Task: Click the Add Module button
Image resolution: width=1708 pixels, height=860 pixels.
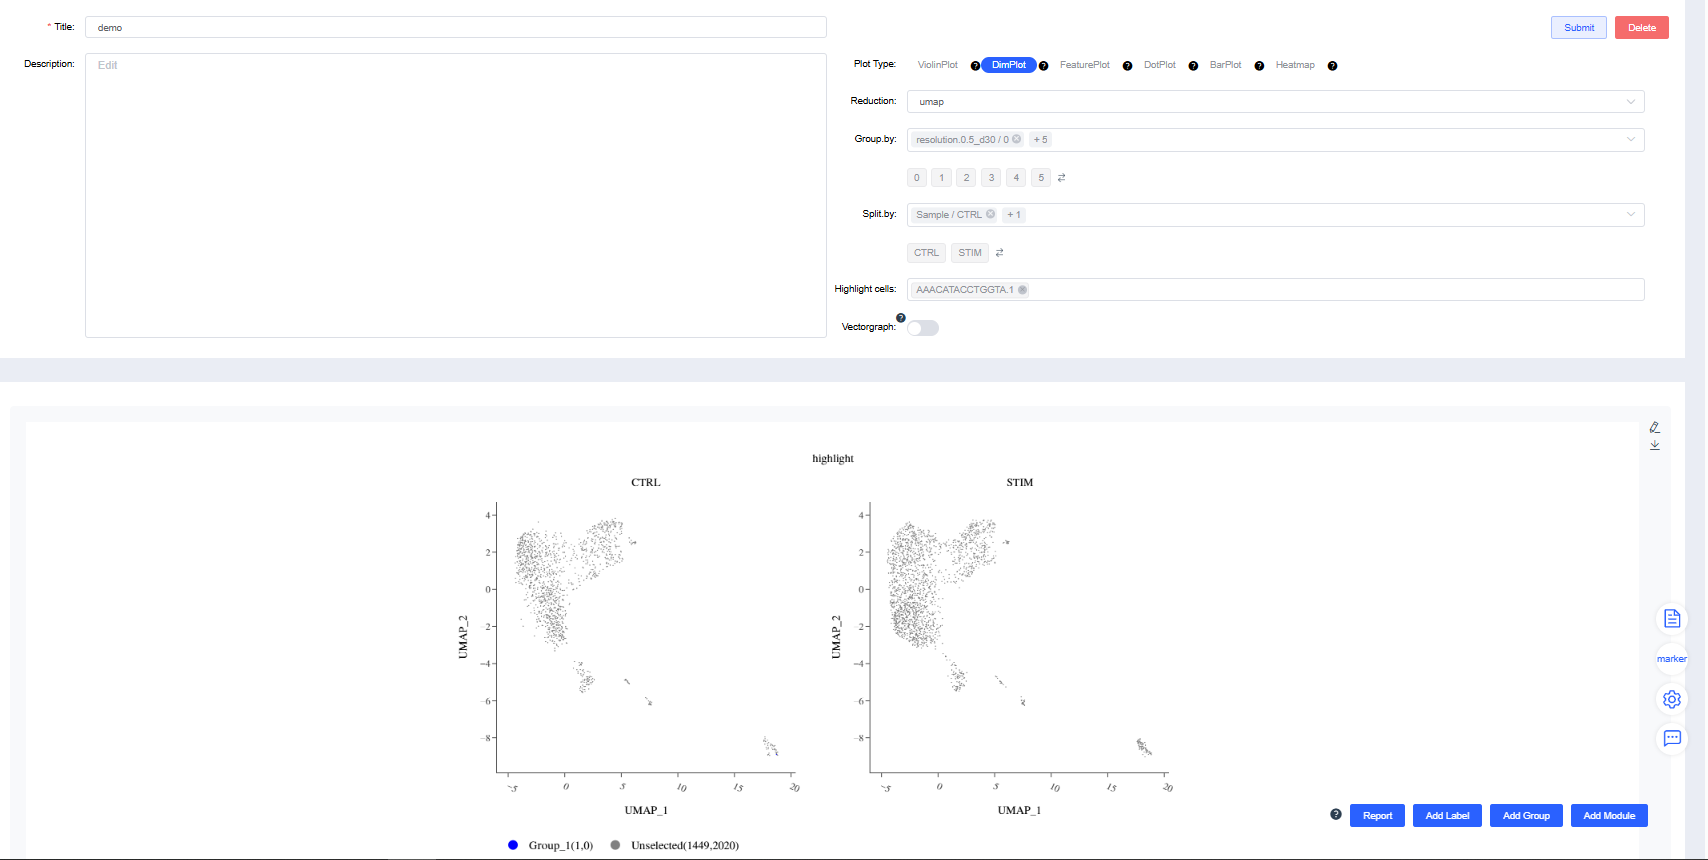Action: tap(1608, 816)
